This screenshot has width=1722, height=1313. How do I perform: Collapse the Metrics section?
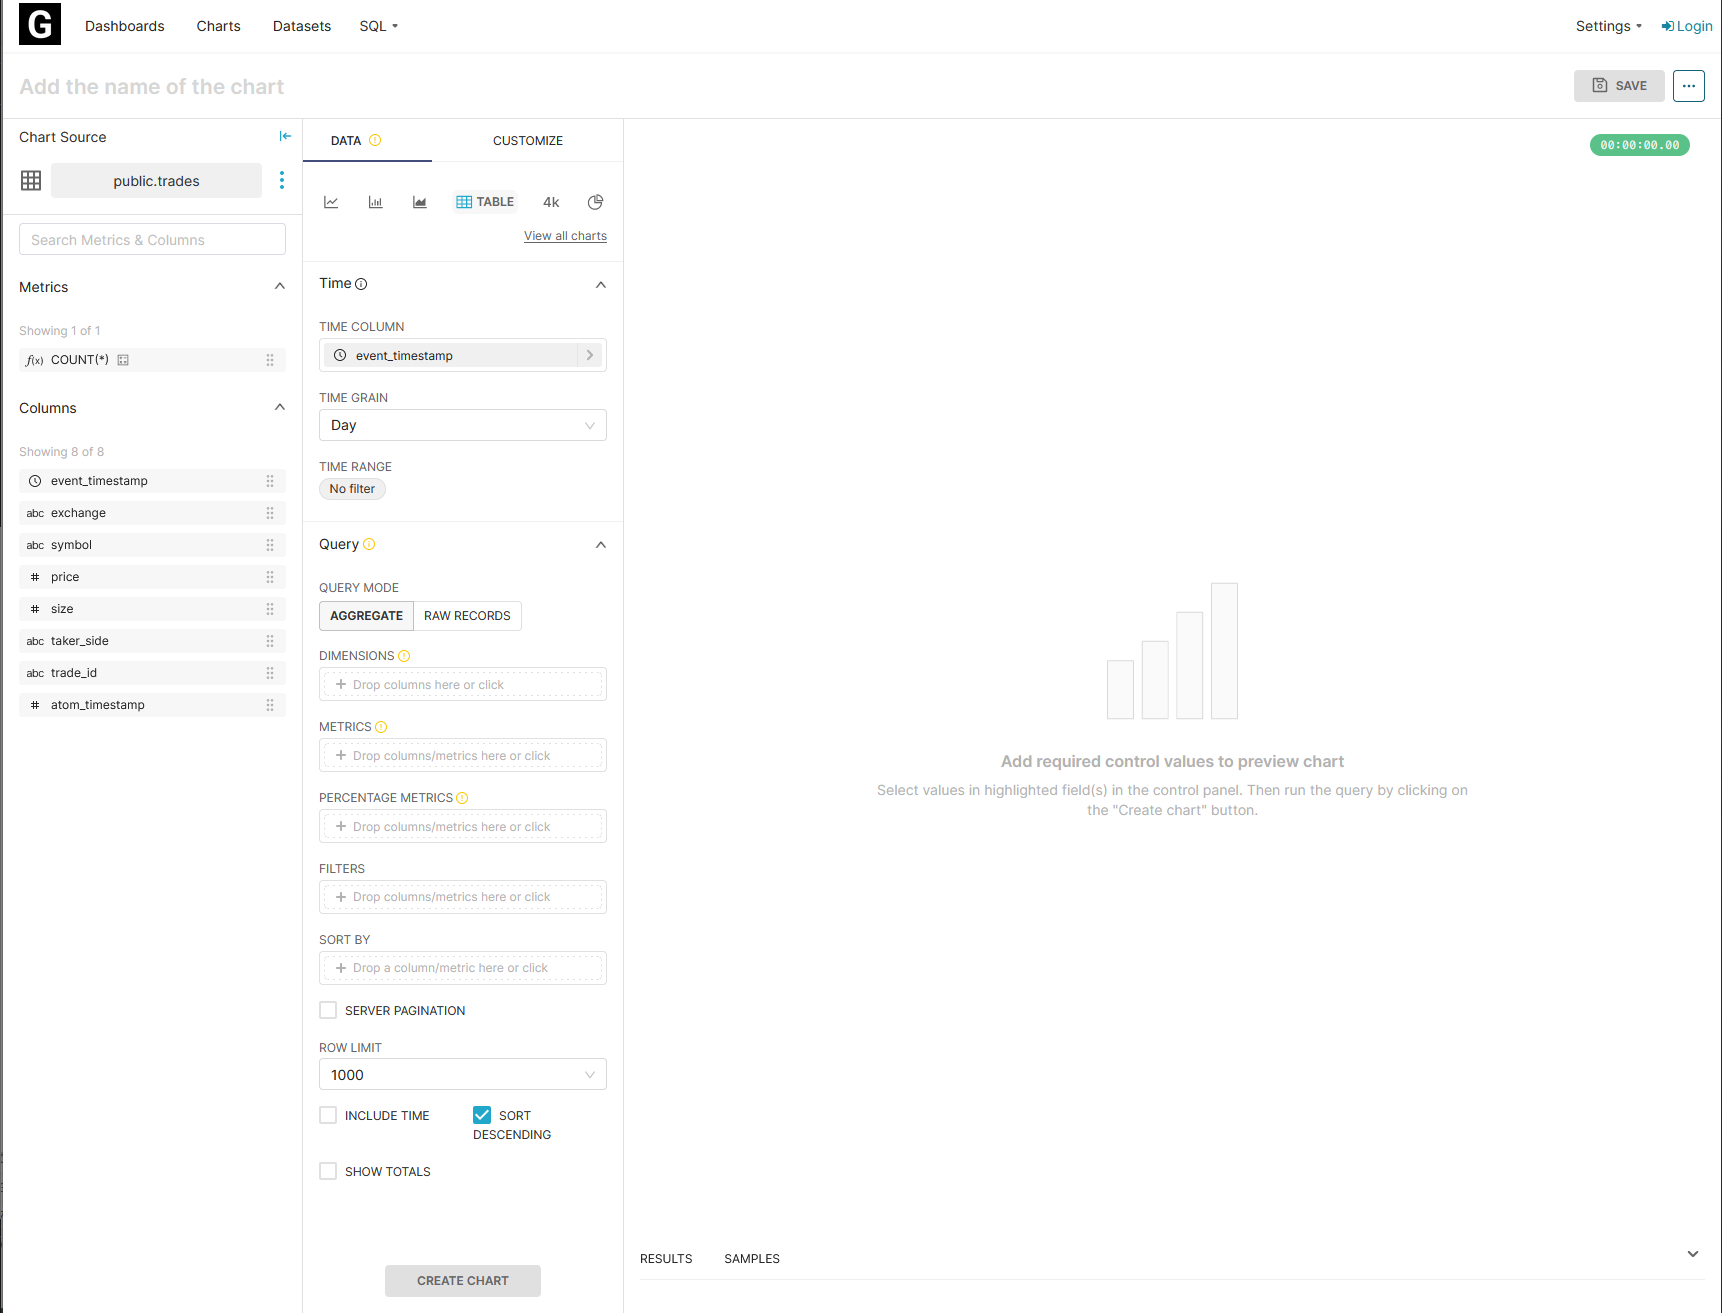tap(280, 287)
